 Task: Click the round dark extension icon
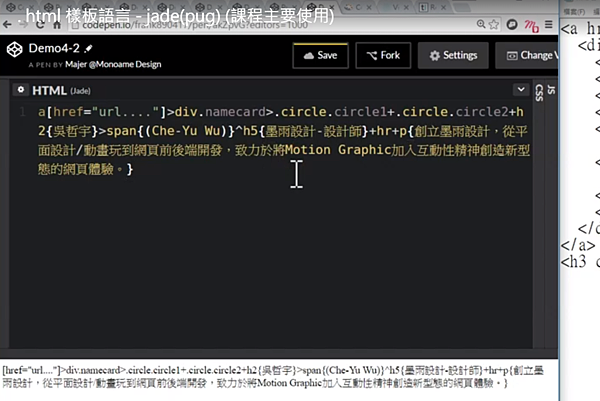512,24
